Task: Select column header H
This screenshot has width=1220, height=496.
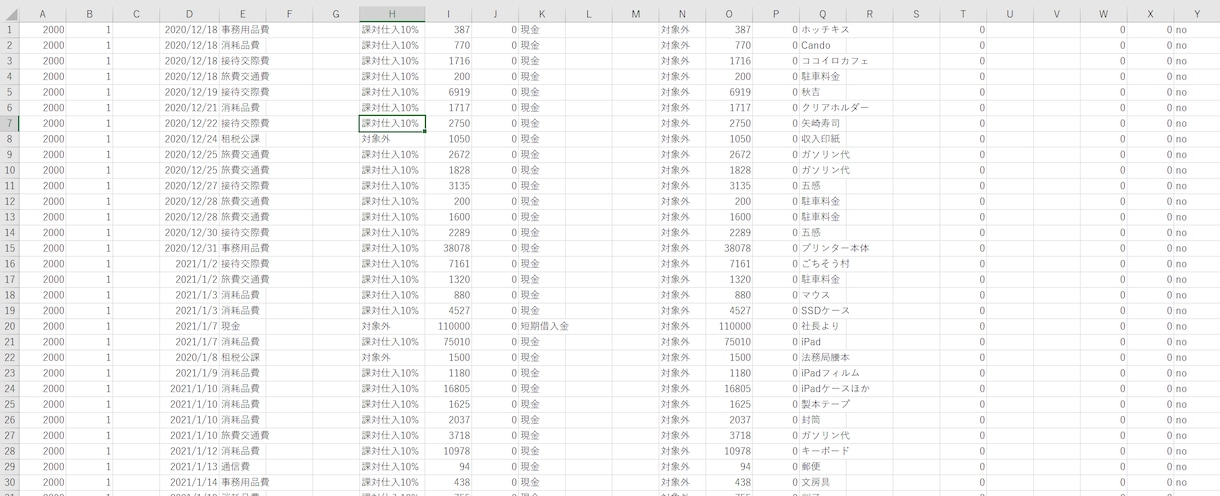Action: (392, 14)
